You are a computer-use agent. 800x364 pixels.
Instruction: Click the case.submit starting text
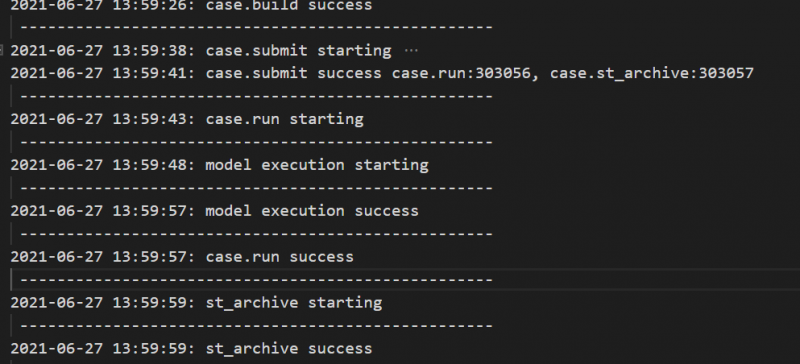pos(298,51)
